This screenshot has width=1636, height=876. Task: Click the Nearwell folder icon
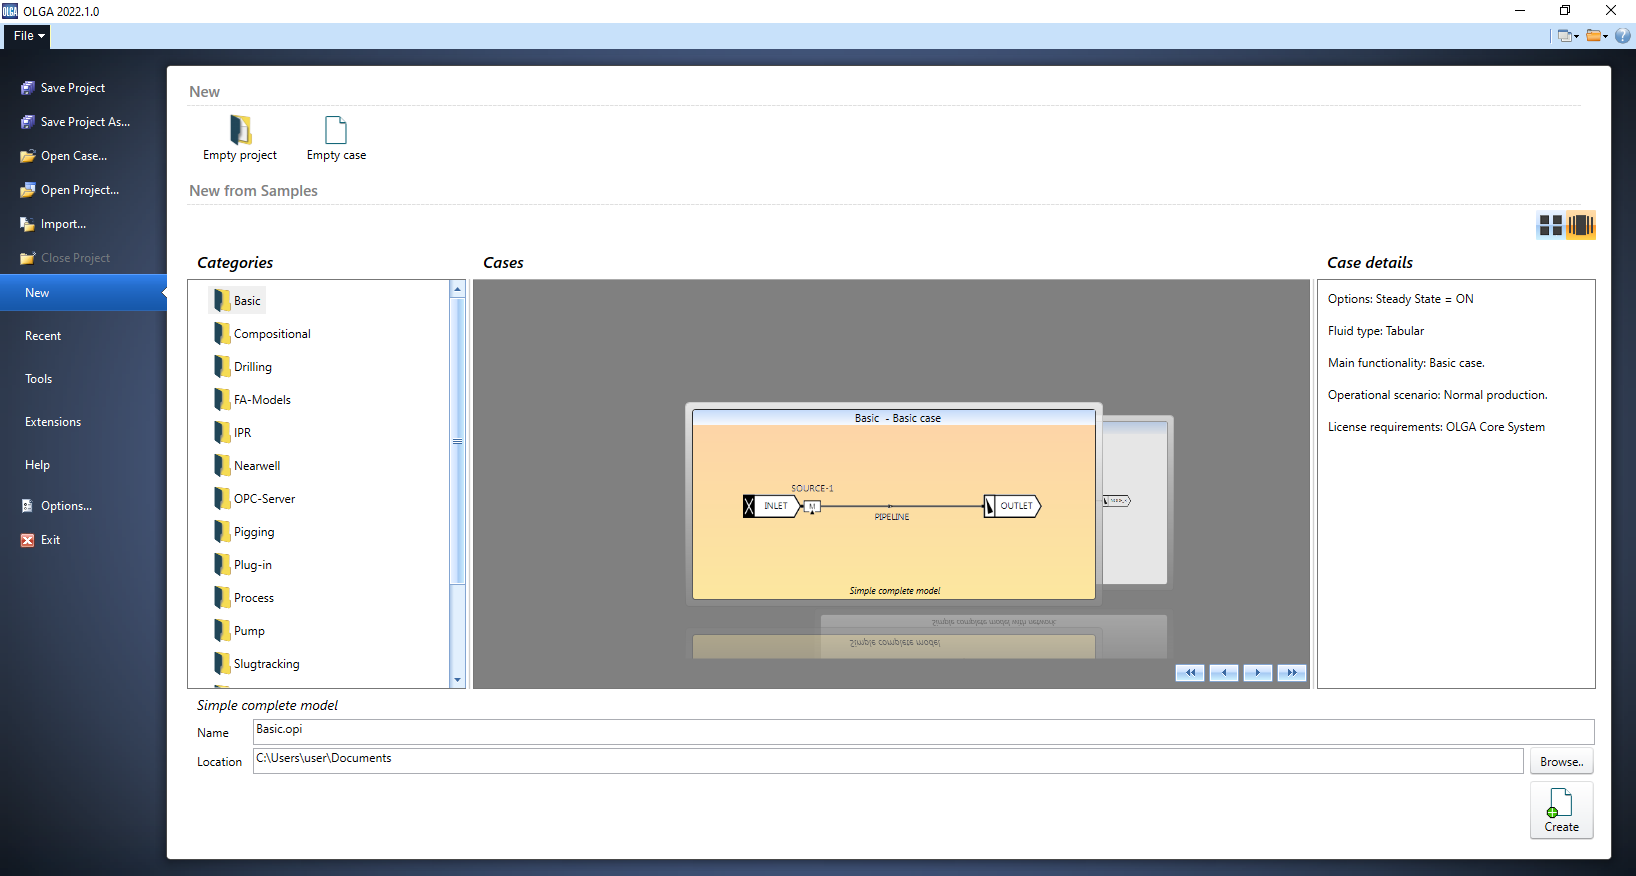[x=222, y=465]
